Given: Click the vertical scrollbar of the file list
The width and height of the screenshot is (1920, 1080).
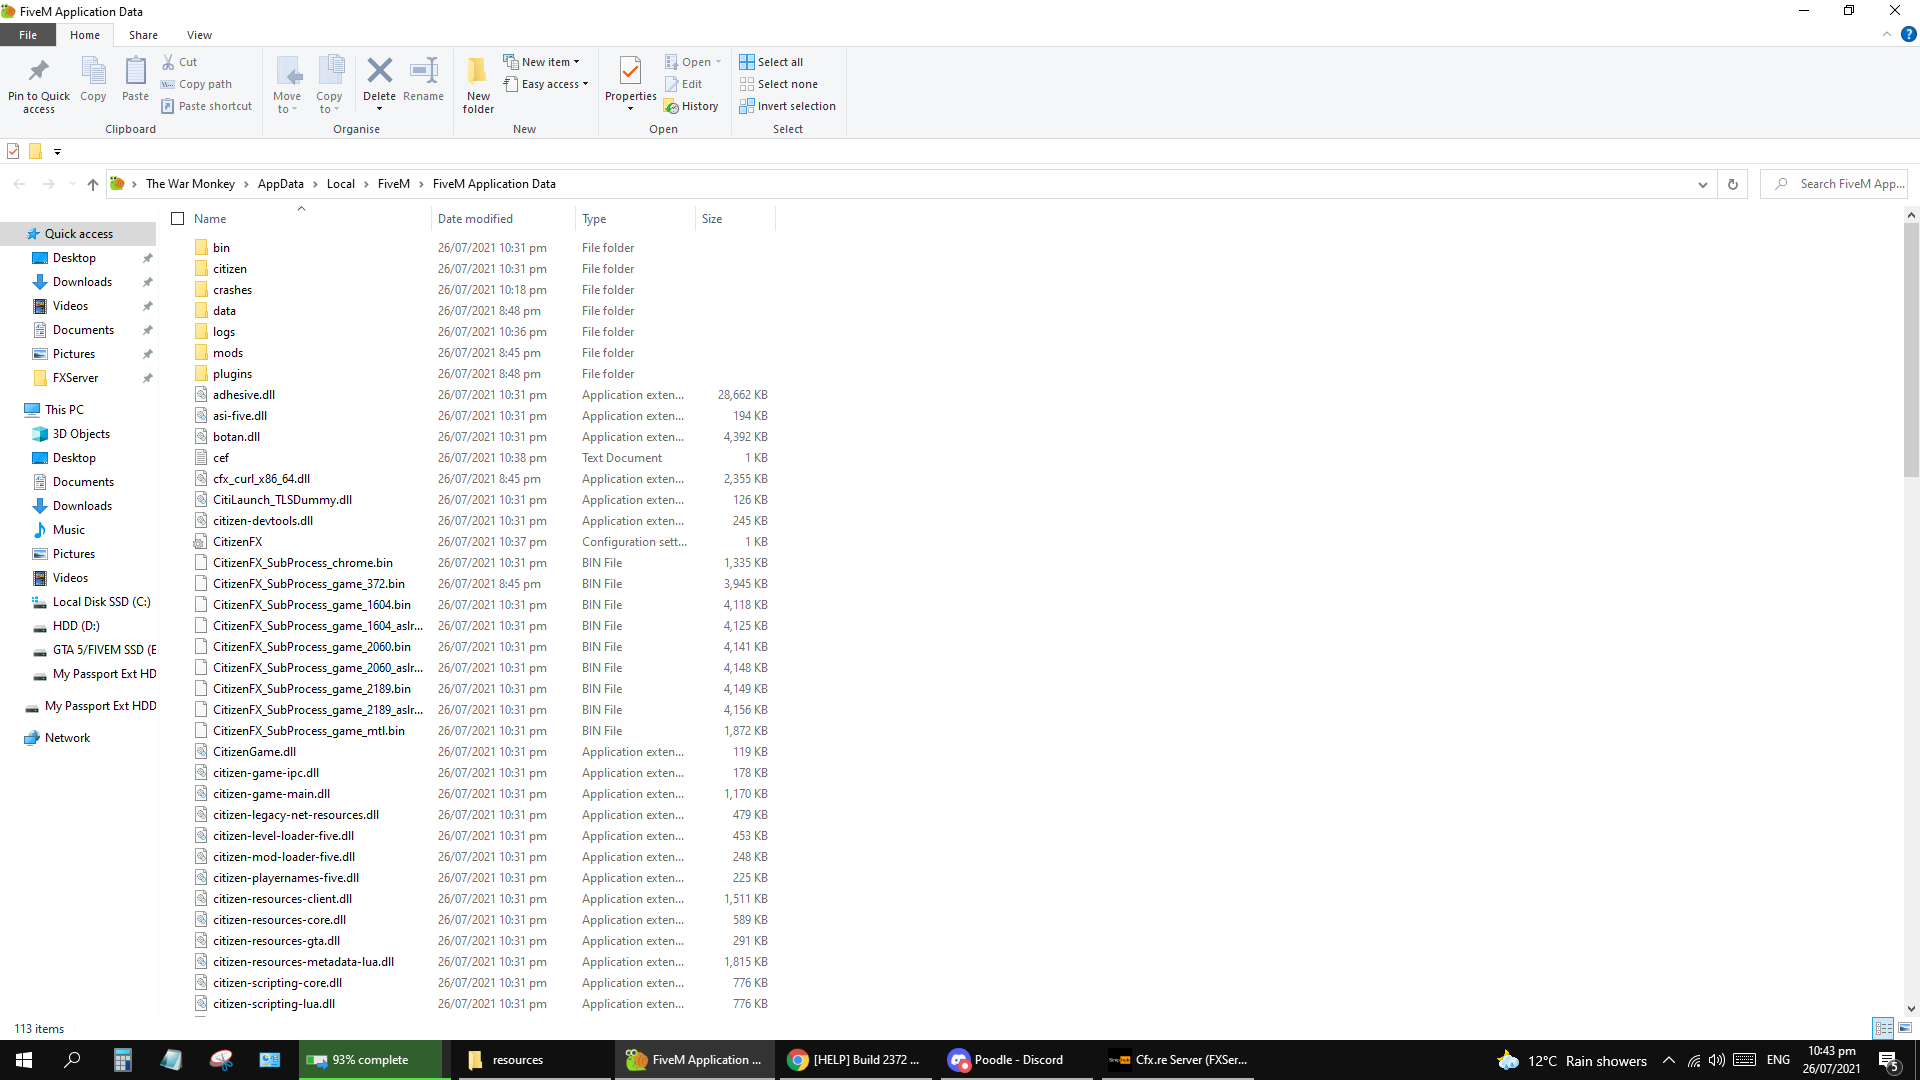Looking at the screenshot, I should [1911, 350].
